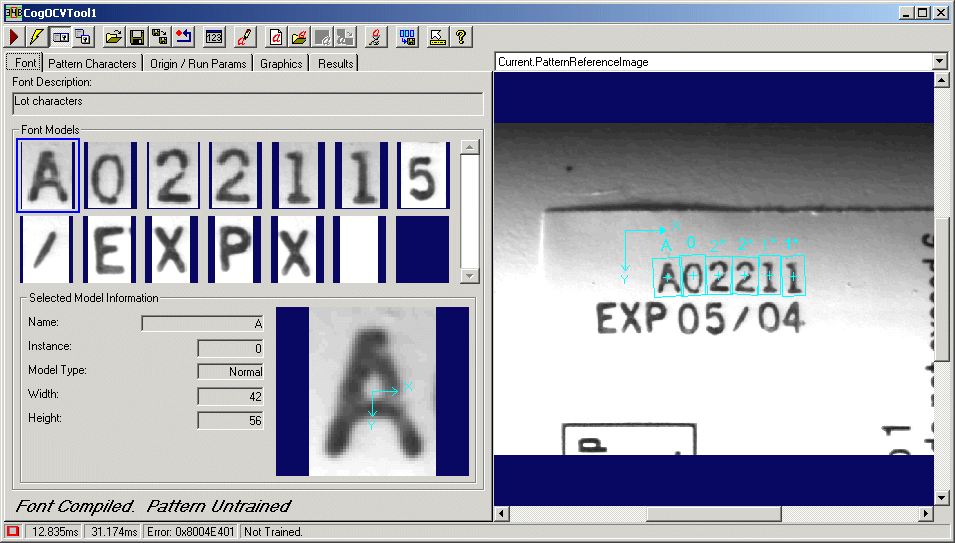Open the floating image display window icon

(x=83, y=37)
